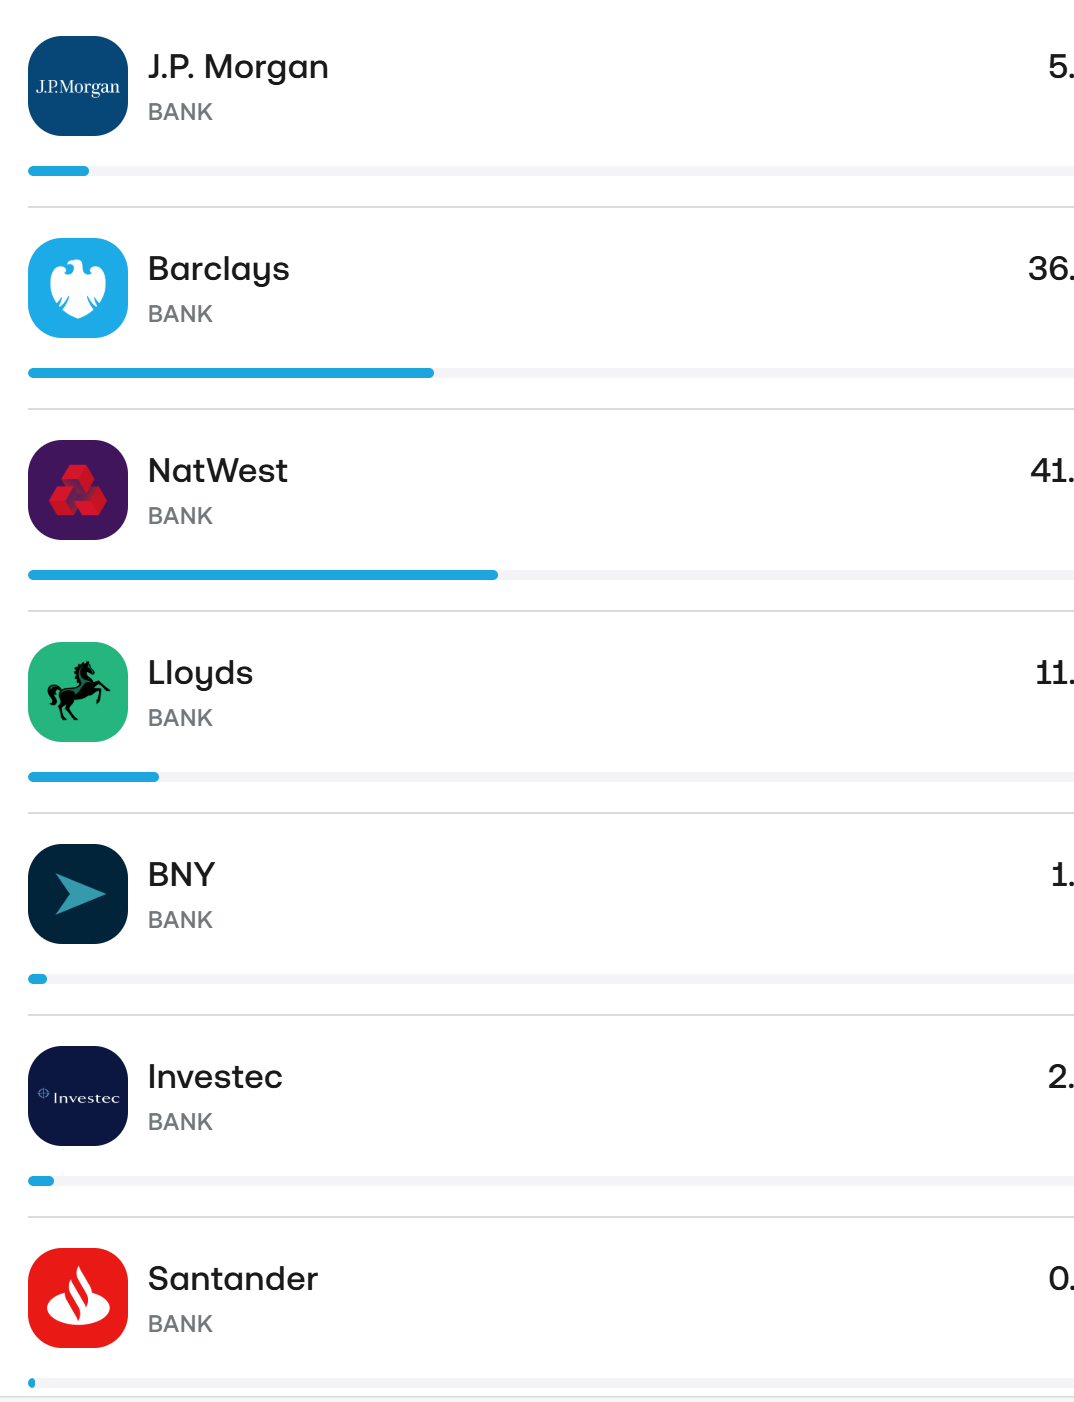Select the Investec bank name text
This screenshot has width=1074, height=1402.
(x=215, y=1077)
